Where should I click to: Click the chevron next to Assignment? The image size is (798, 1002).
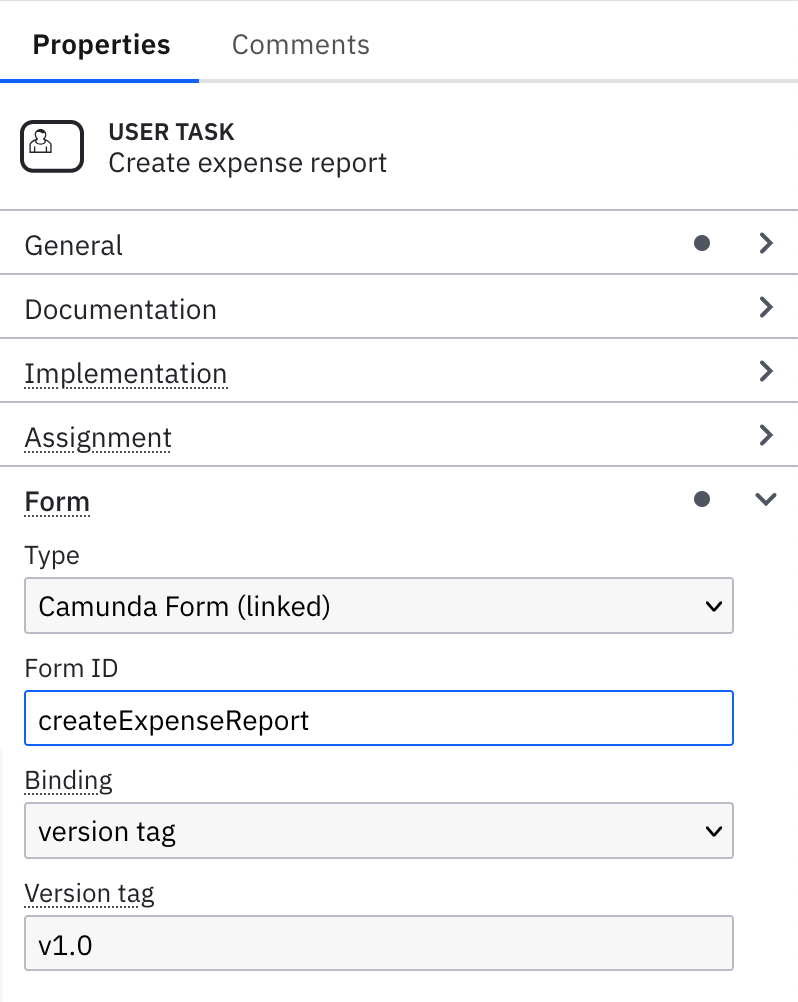click(766, 435)
